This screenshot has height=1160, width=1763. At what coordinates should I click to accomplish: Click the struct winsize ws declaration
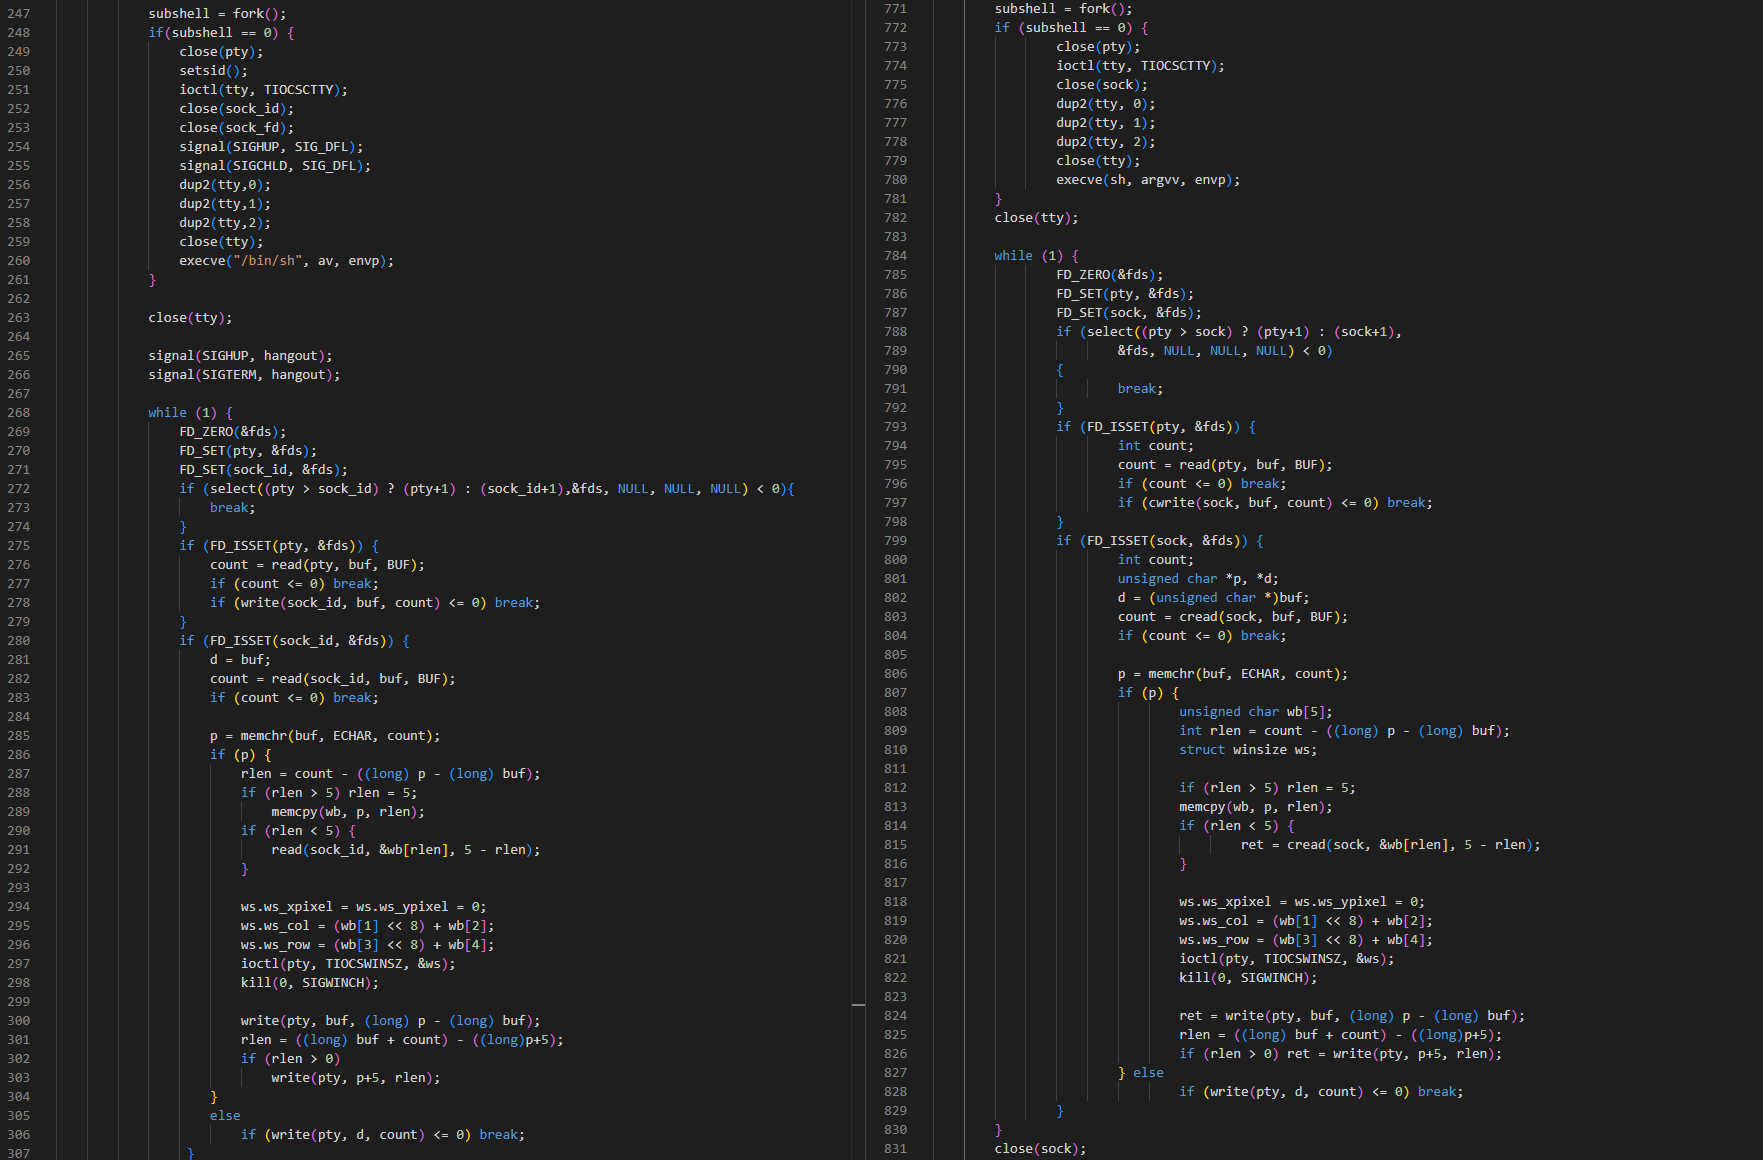click(1248, 750)
